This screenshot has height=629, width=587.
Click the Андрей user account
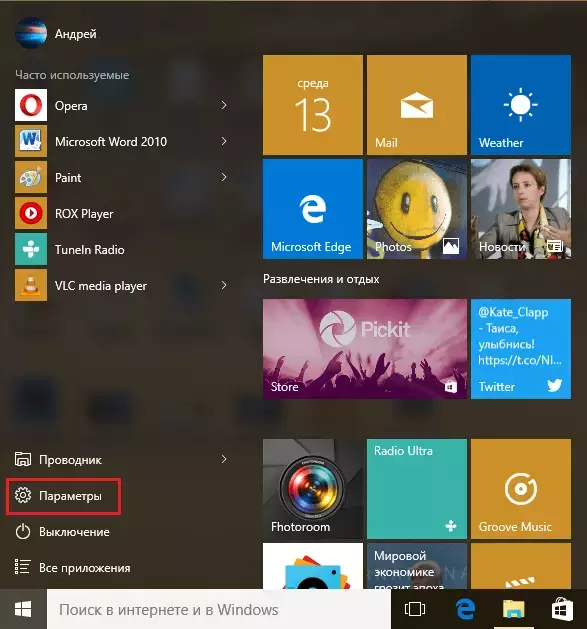56,33
